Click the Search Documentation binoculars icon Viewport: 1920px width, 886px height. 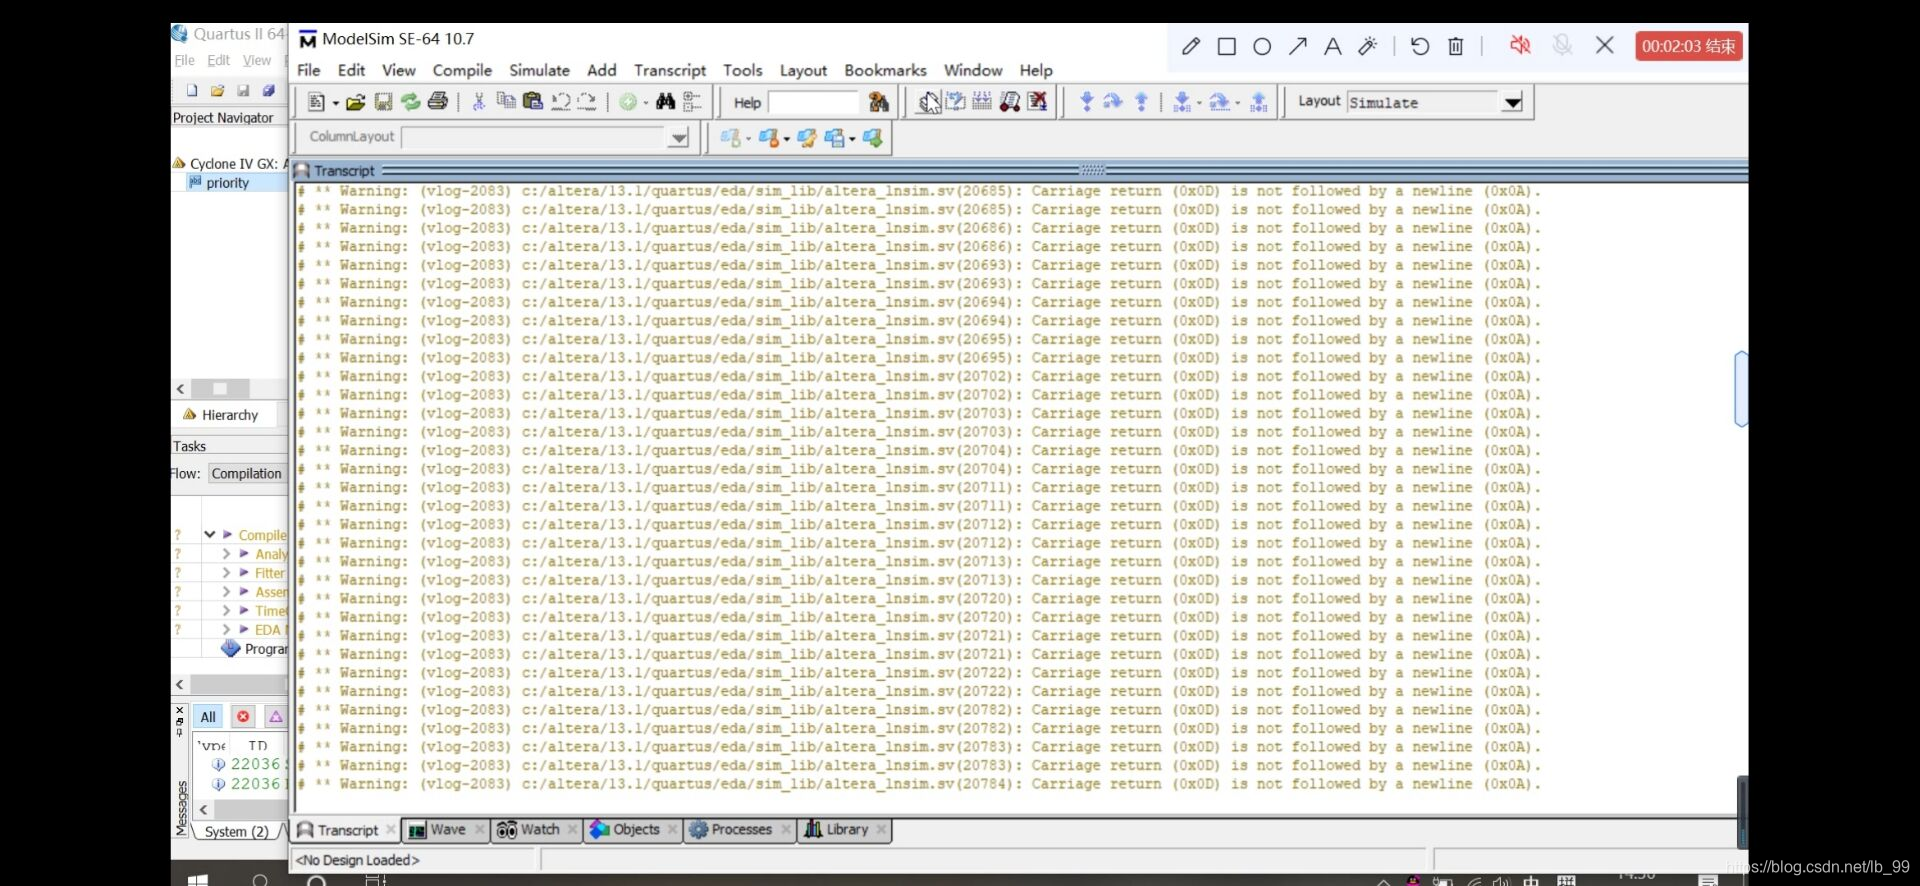(879, 102)
